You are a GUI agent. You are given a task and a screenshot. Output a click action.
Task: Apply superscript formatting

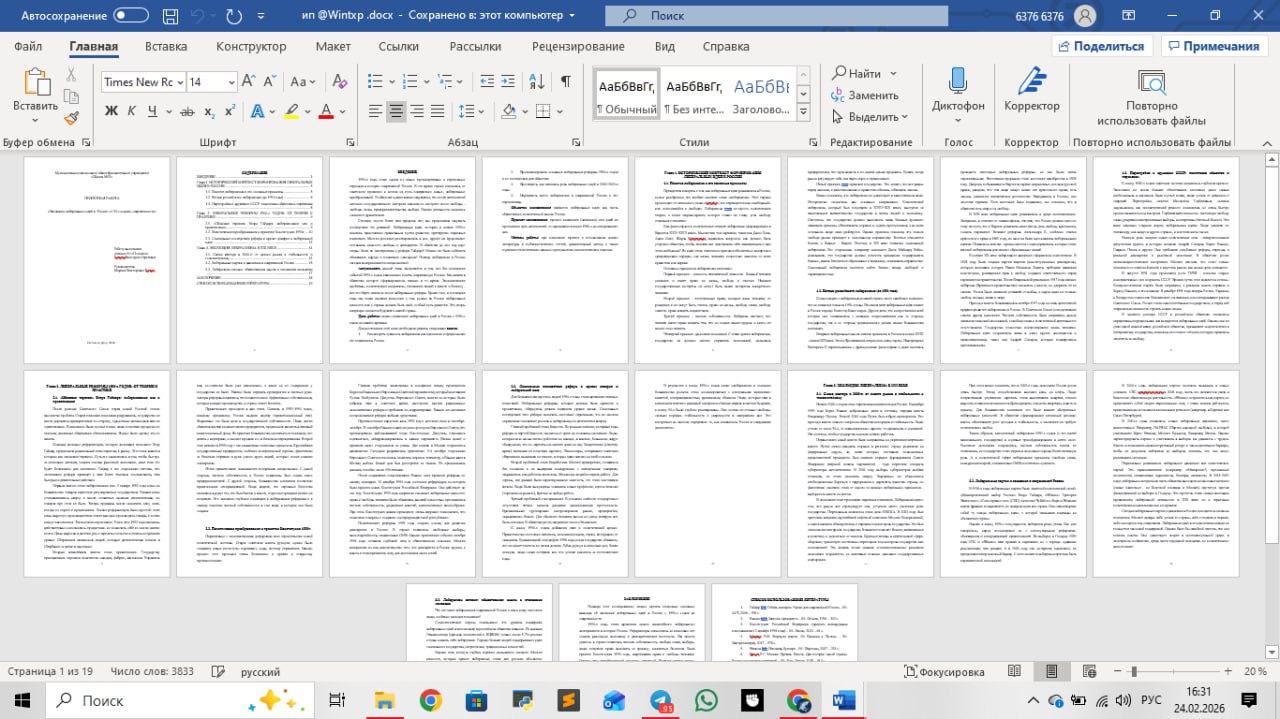click(x=230, y=111)
